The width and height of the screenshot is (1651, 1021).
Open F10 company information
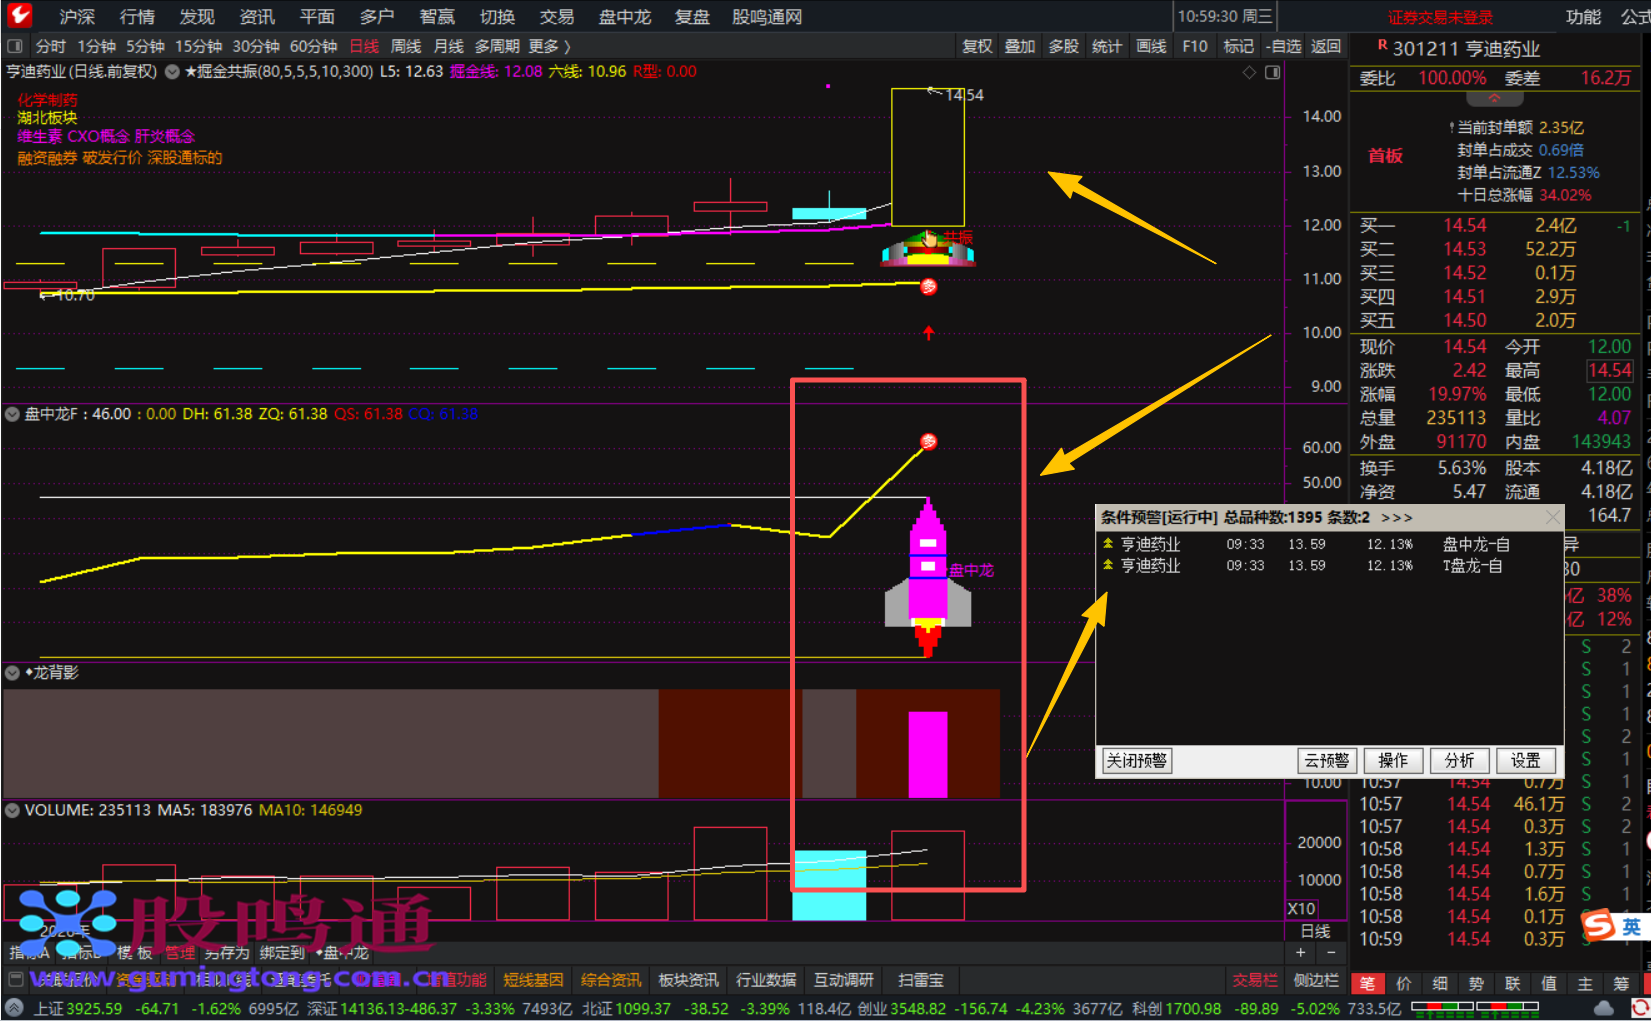(1195, 46)
